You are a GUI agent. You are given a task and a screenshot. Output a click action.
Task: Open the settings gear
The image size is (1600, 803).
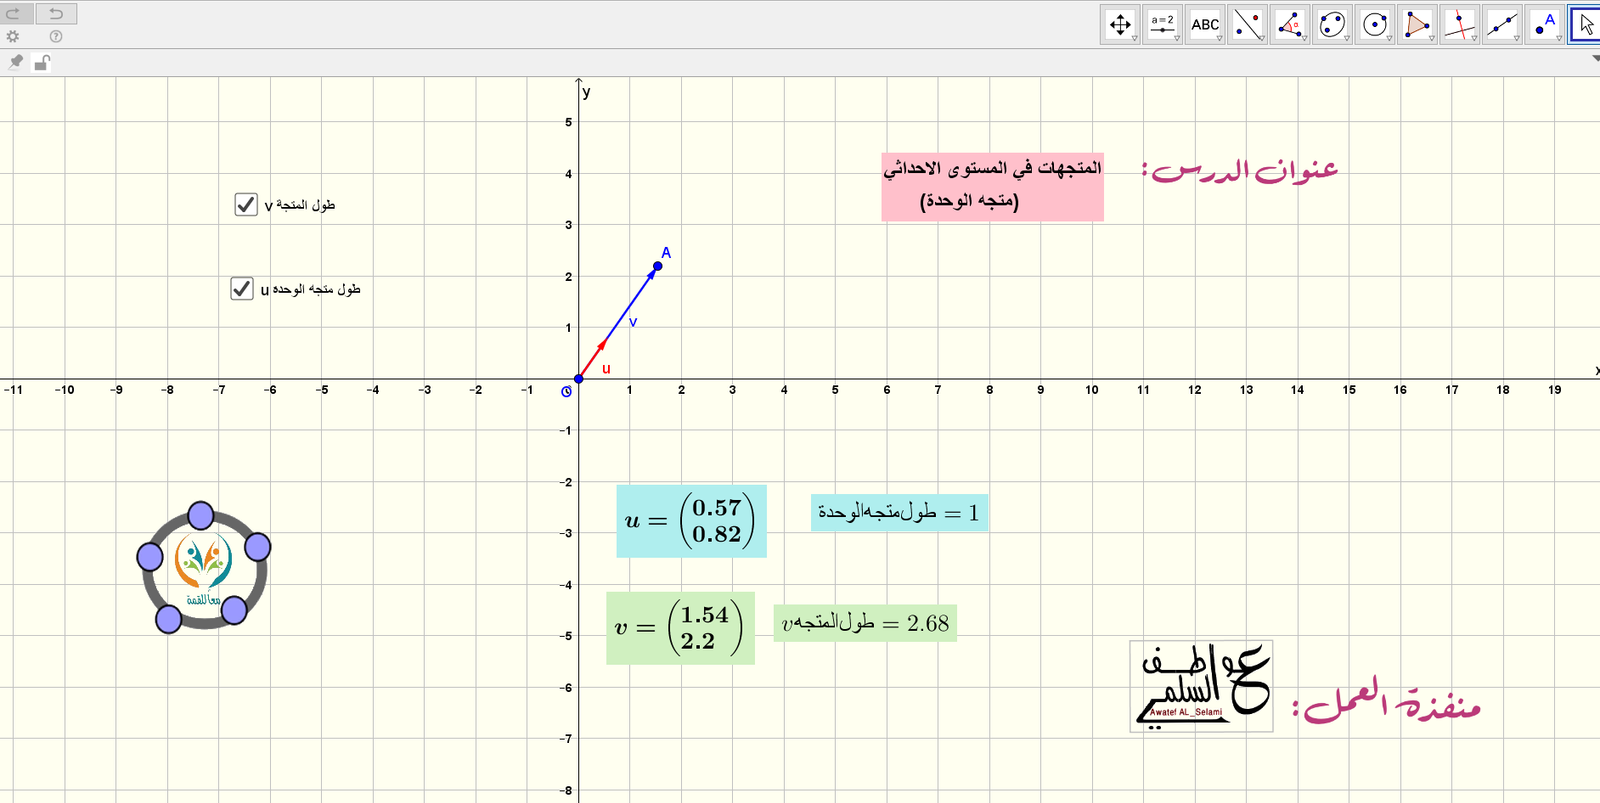click(x=13, y=36)
